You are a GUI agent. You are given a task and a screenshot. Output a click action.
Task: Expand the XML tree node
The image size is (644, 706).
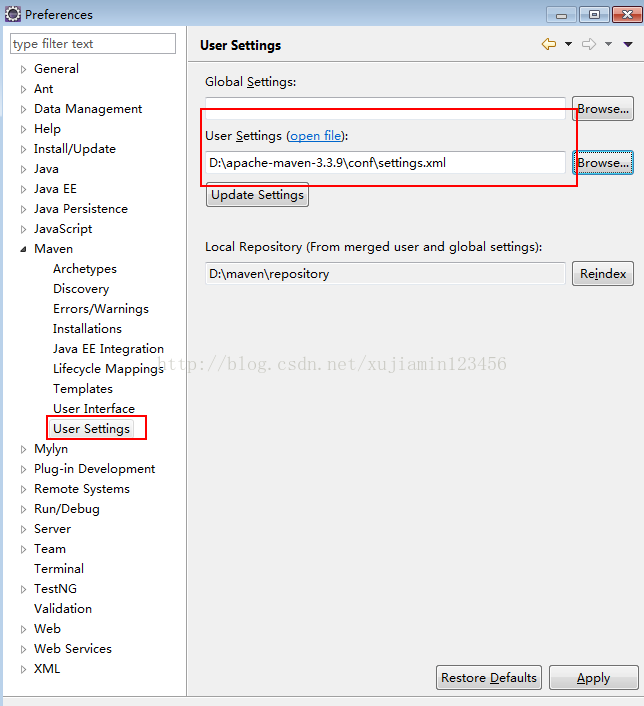tap(23, 669)
